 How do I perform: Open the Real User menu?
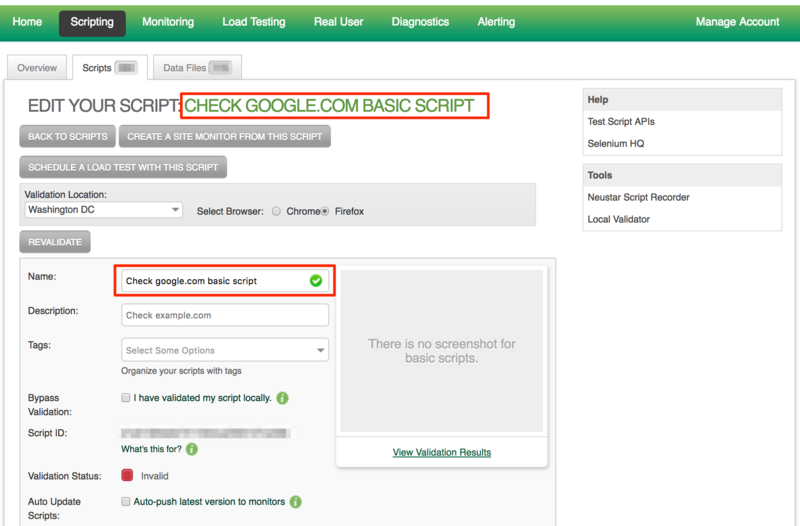pyautogui.click(x=338, y=22)
